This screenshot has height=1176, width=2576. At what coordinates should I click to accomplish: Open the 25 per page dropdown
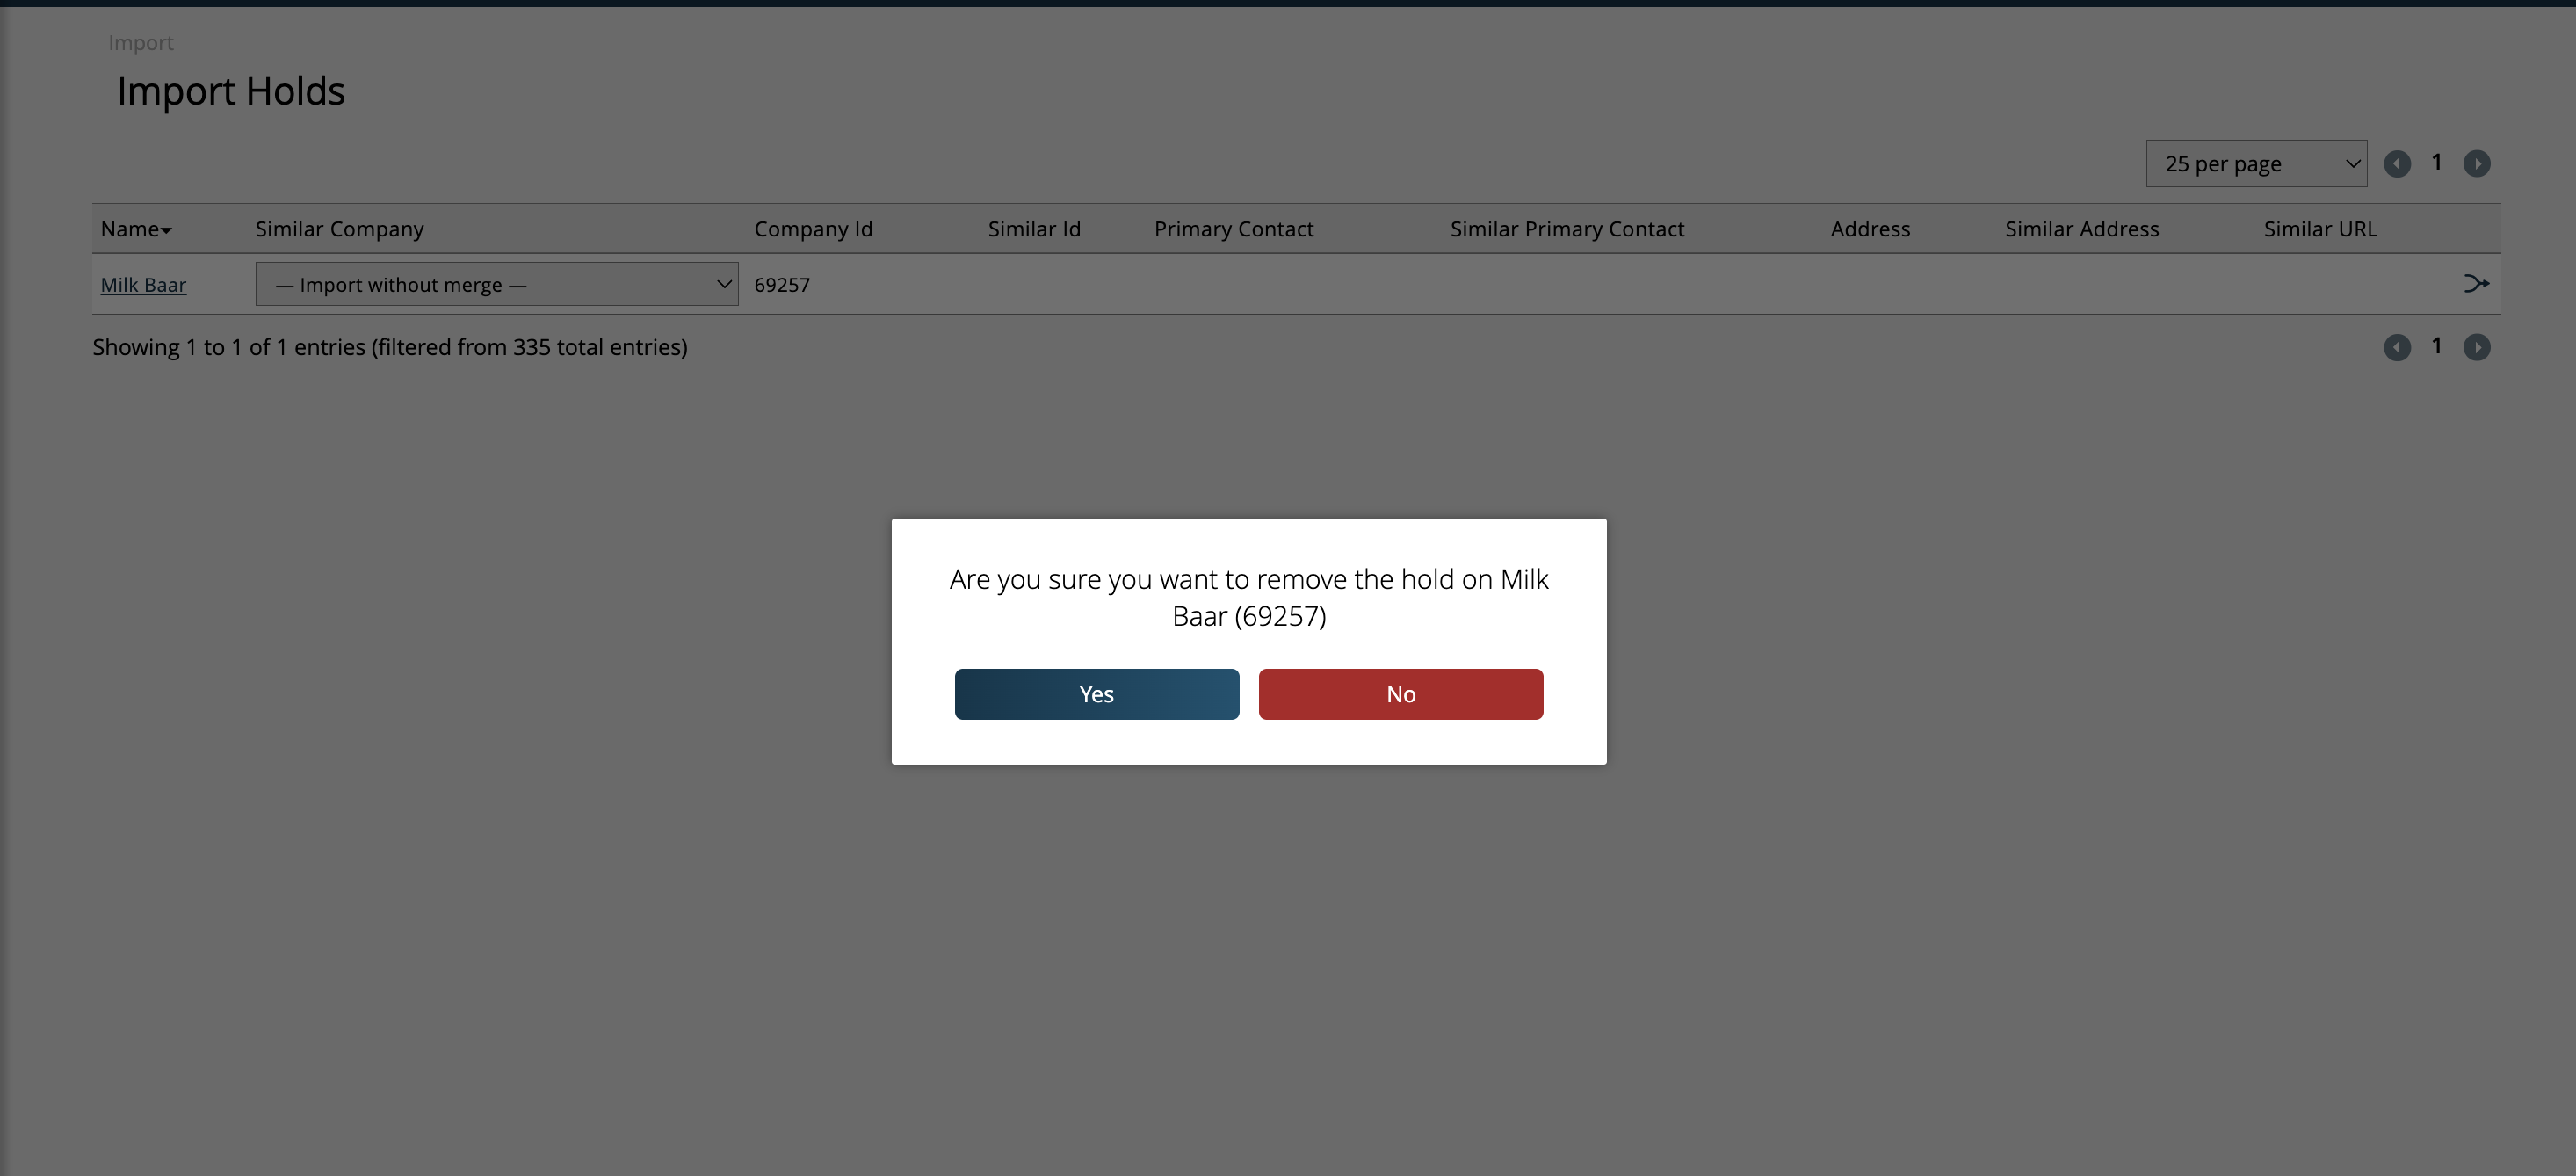pos(2255,163)
